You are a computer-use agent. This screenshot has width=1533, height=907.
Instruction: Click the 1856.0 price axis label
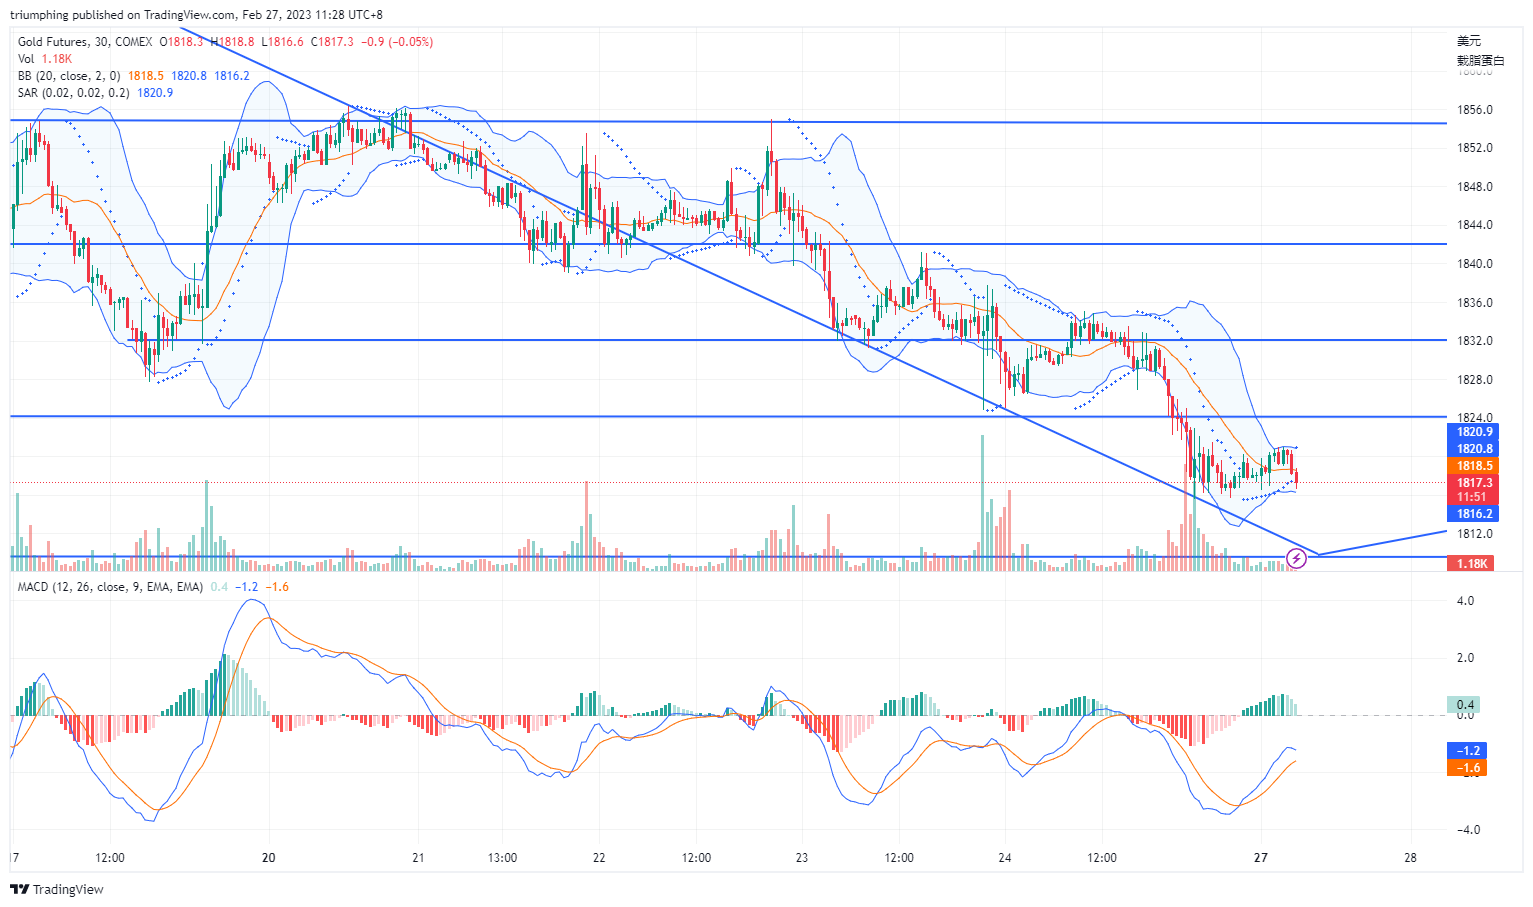coord(1474,110)
